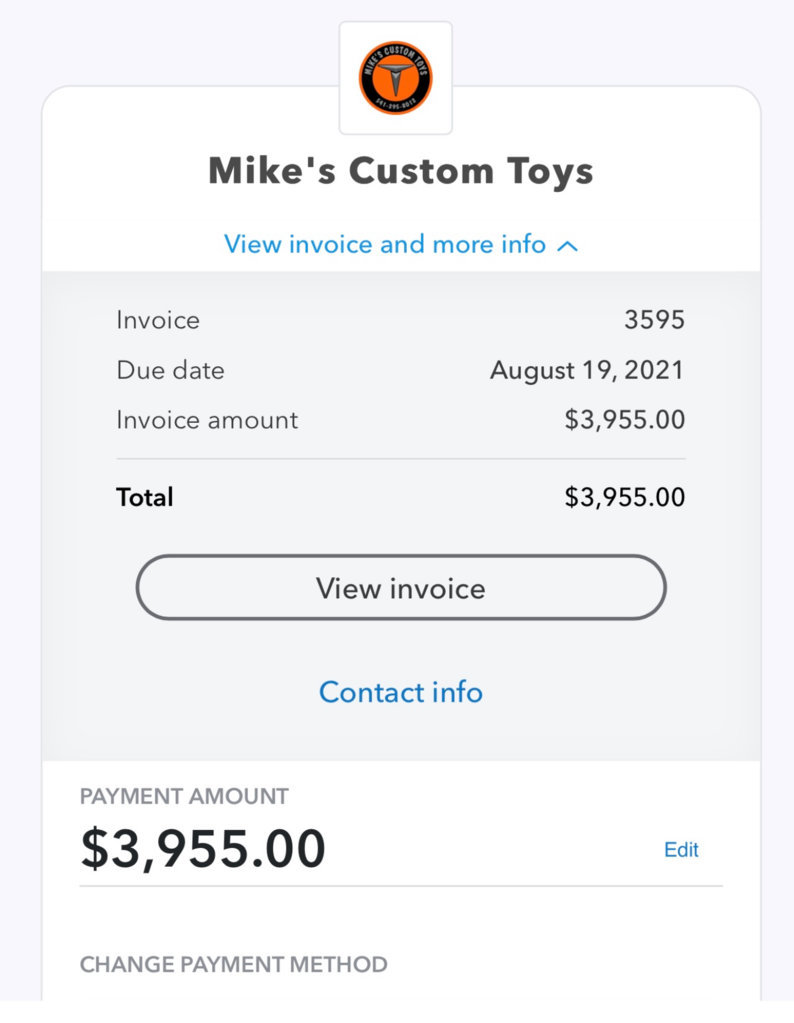Click the large $3,955.00 payment amount
The image size is (794, 1023).
click(203, 849)
